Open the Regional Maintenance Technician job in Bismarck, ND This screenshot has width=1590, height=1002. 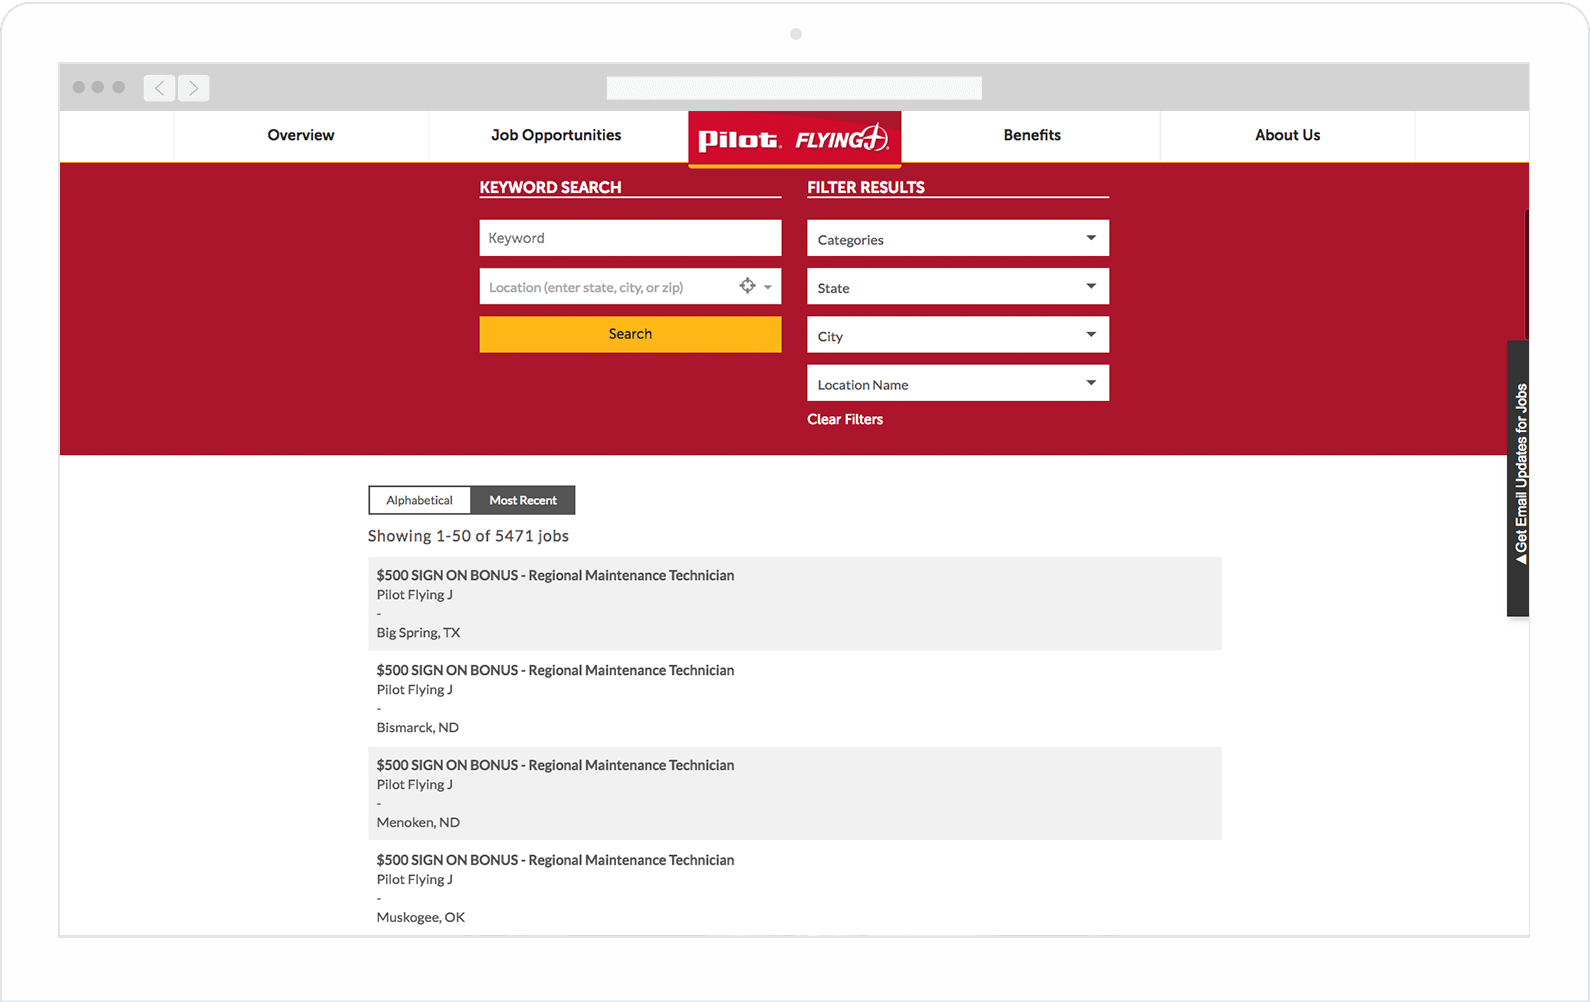tap(555, 670)
